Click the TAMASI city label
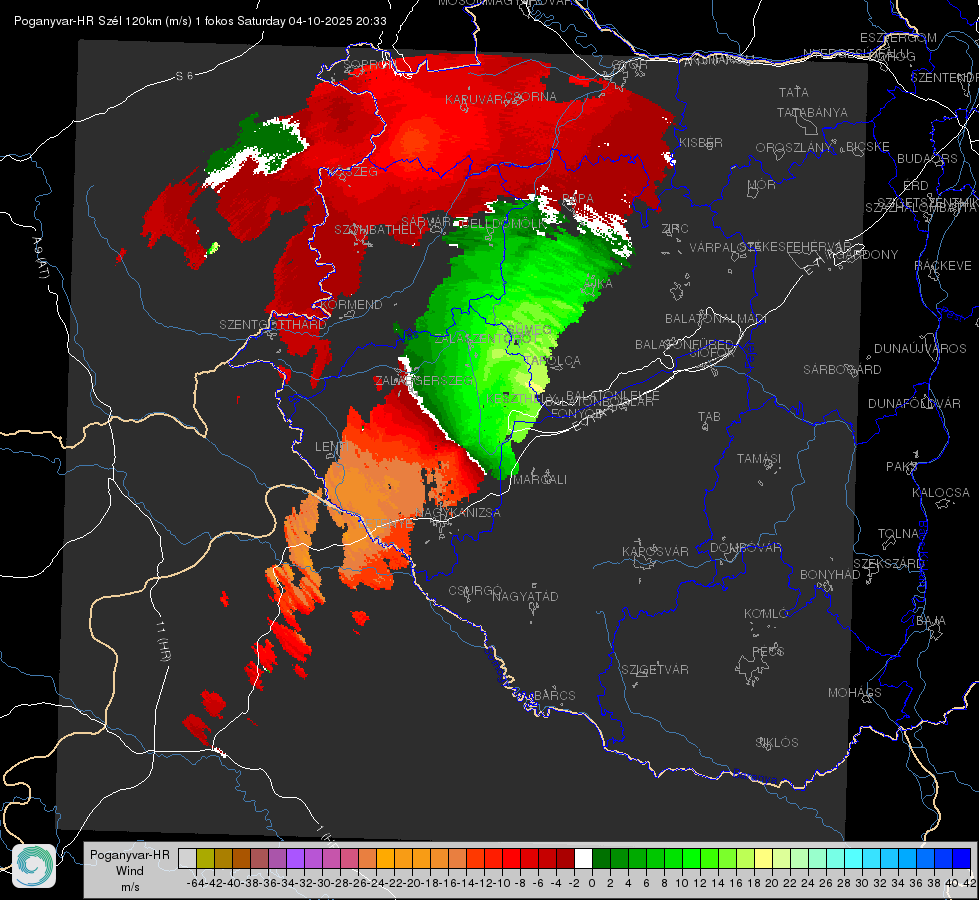The height and width of the screenshot is (900, 979). tap(759, 458)
